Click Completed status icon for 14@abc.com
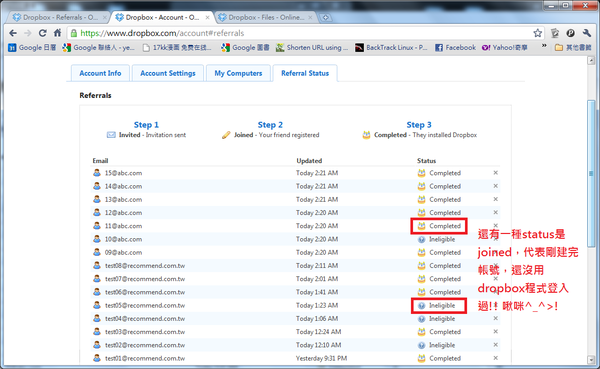Viewport: 600px width, 369px height. 421,186
